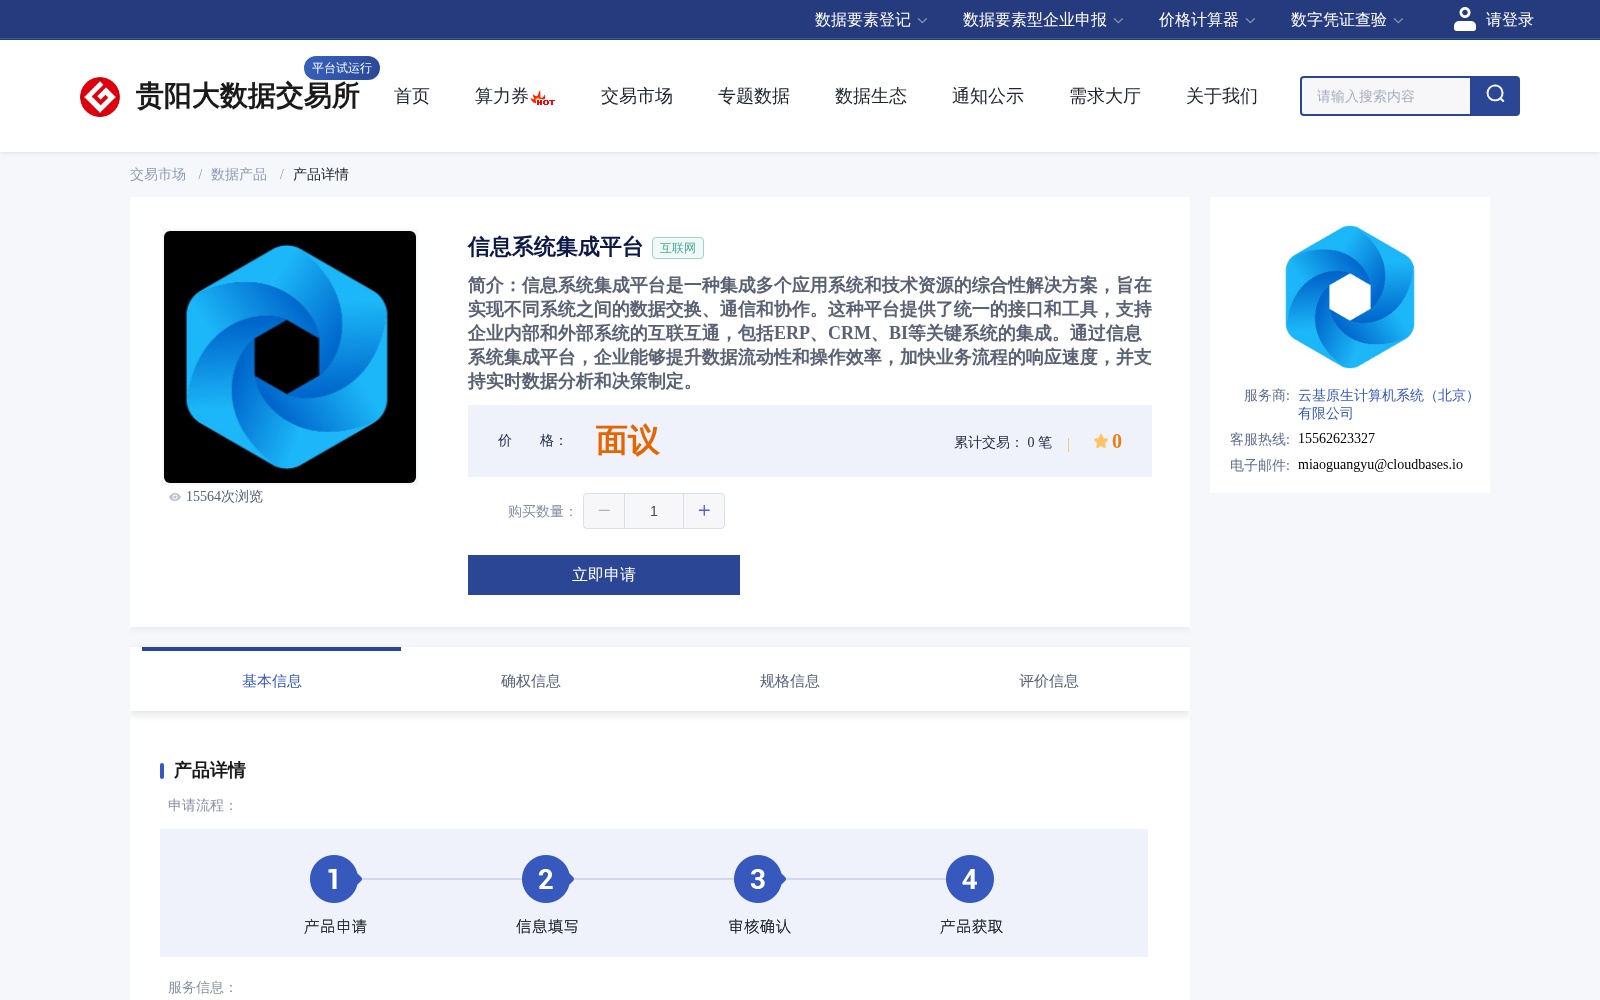Click the email miaoguangyu@cloudbases.io
This screenshot has width=1600, height=1000.
click(1380, 464)
